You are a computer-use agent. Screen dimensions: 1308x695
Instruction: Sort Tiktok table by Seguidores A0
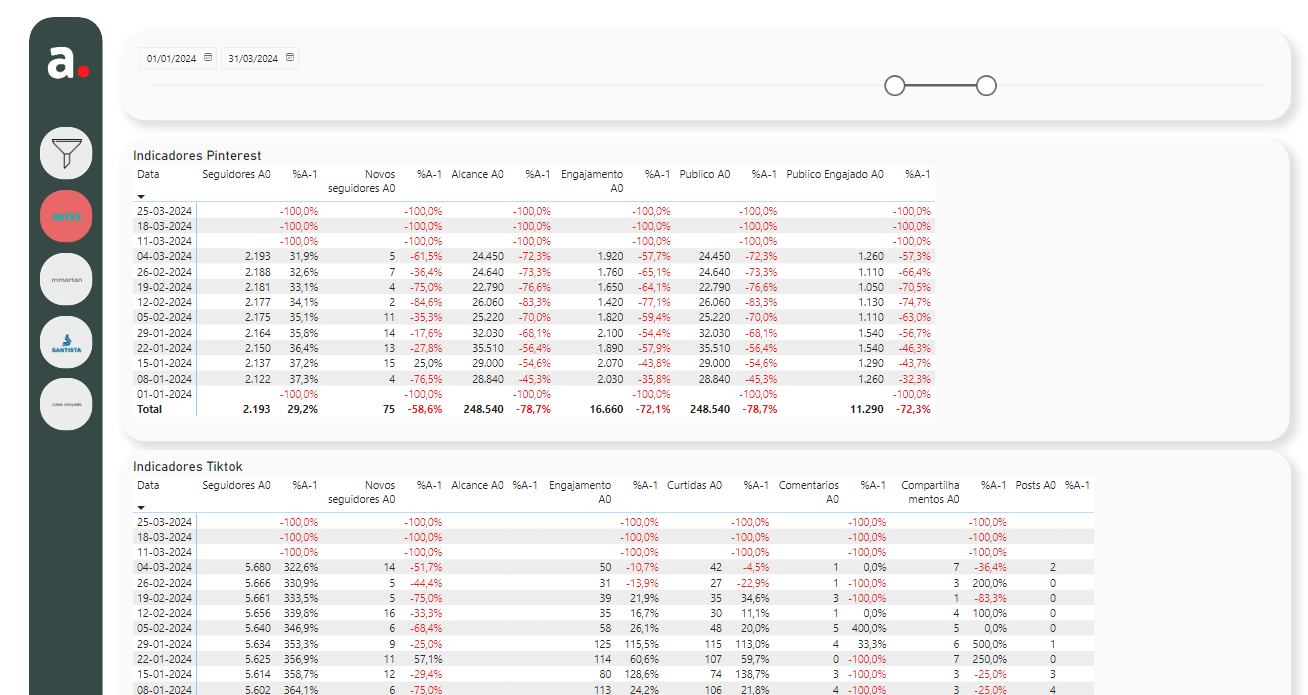point(236,485)
